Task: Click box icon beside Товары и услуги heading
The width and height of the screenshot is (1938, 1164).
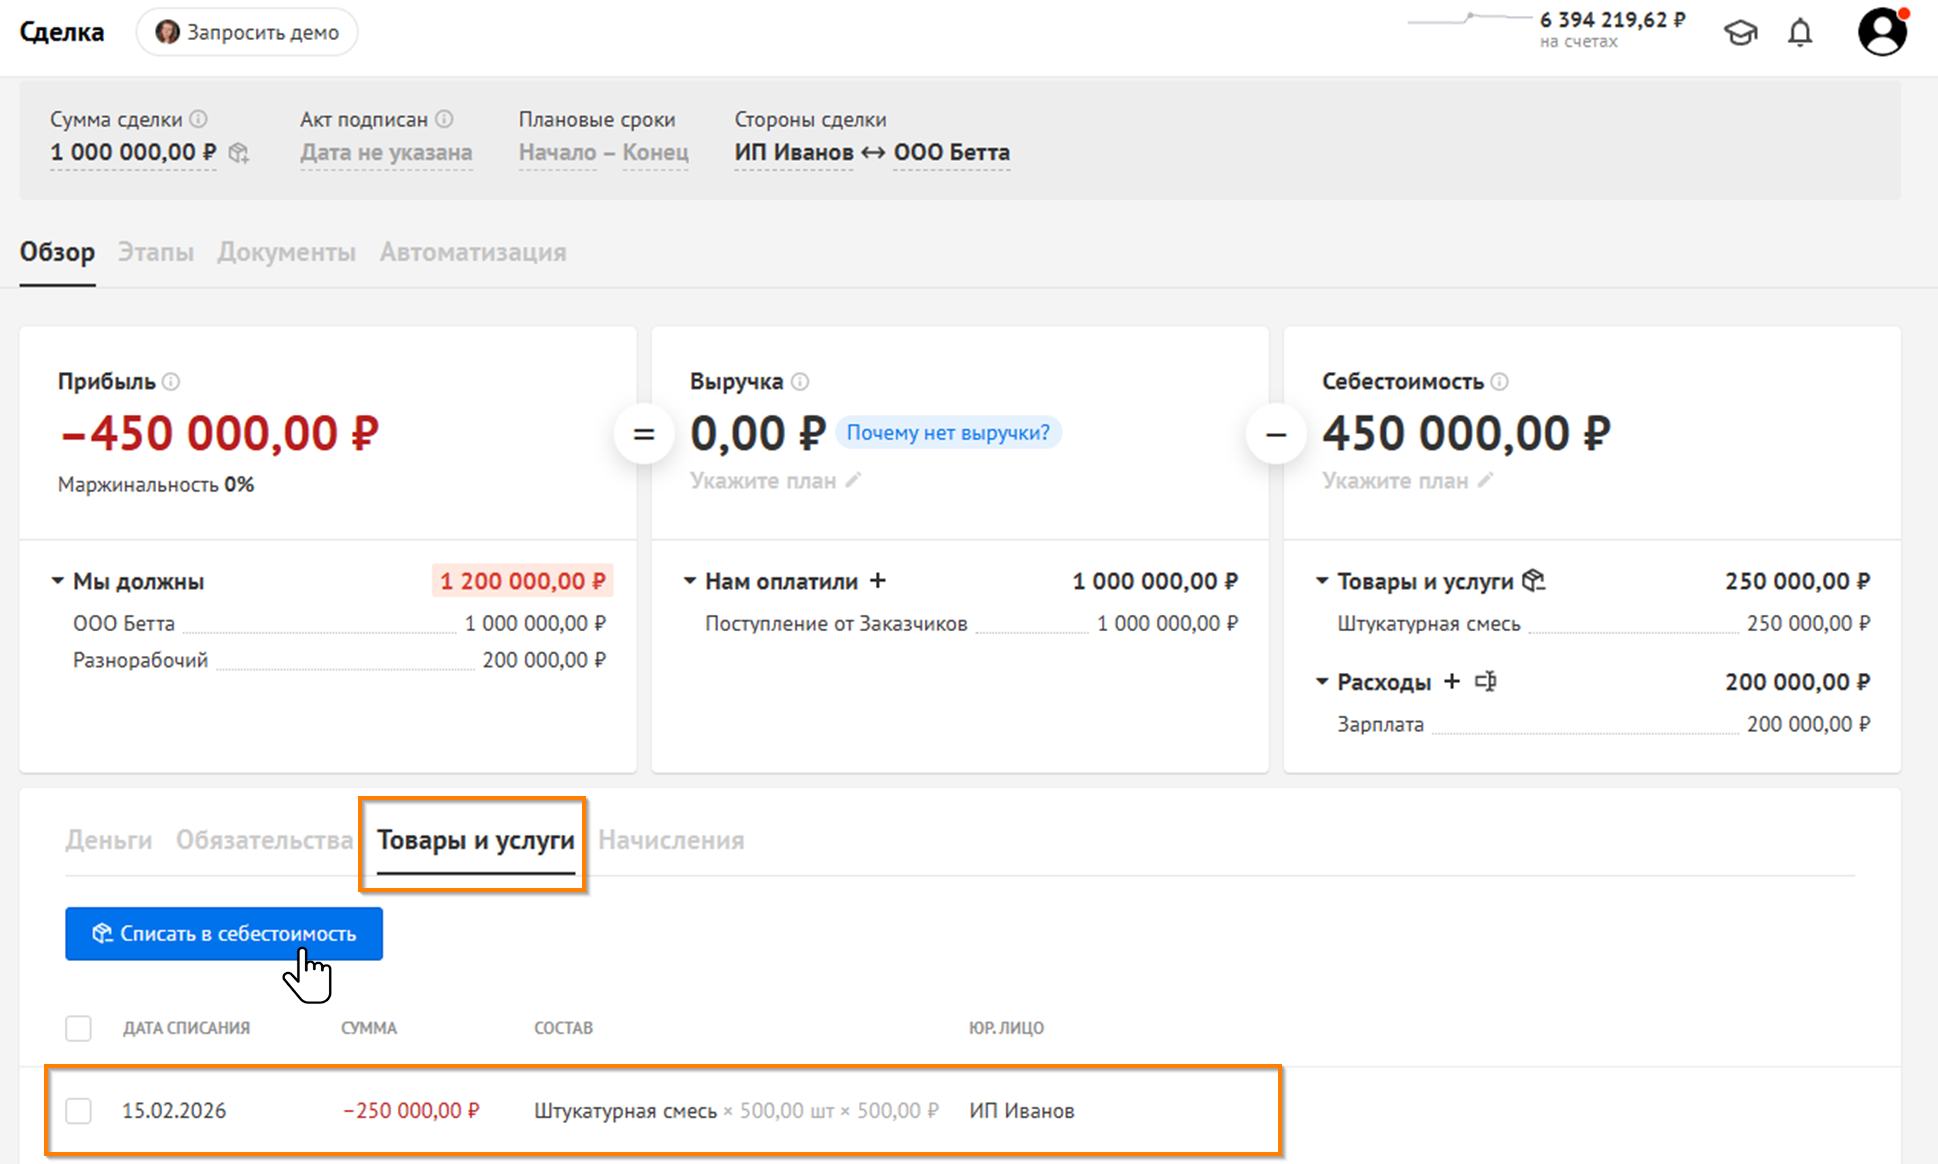Action: point(1533,581)
